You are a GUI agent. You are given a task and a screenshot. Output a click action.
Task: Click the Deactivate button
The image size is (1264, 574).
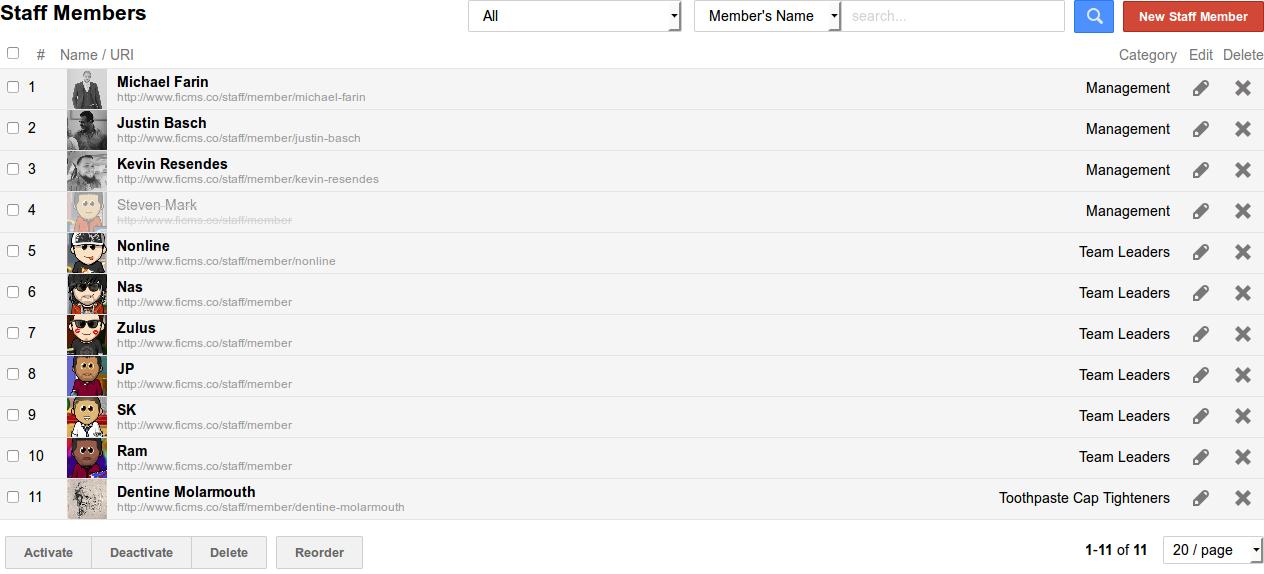141,553
